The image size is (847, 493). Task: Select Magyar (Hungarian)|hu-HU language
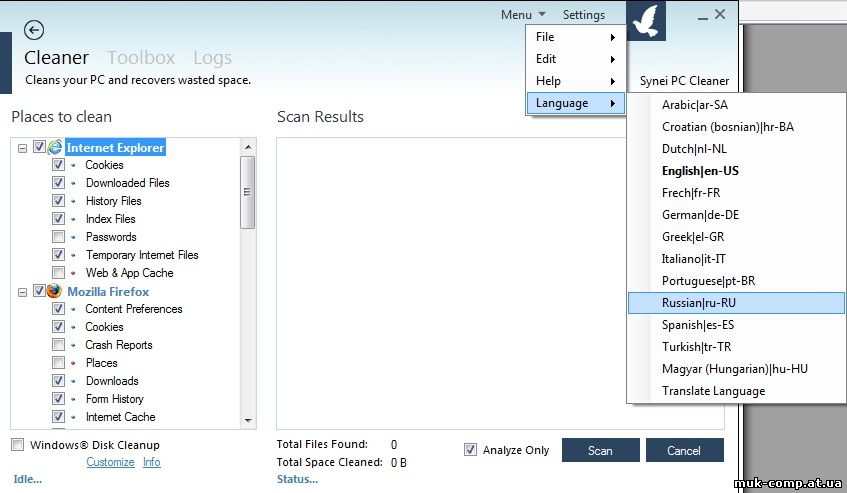(736, 369)
